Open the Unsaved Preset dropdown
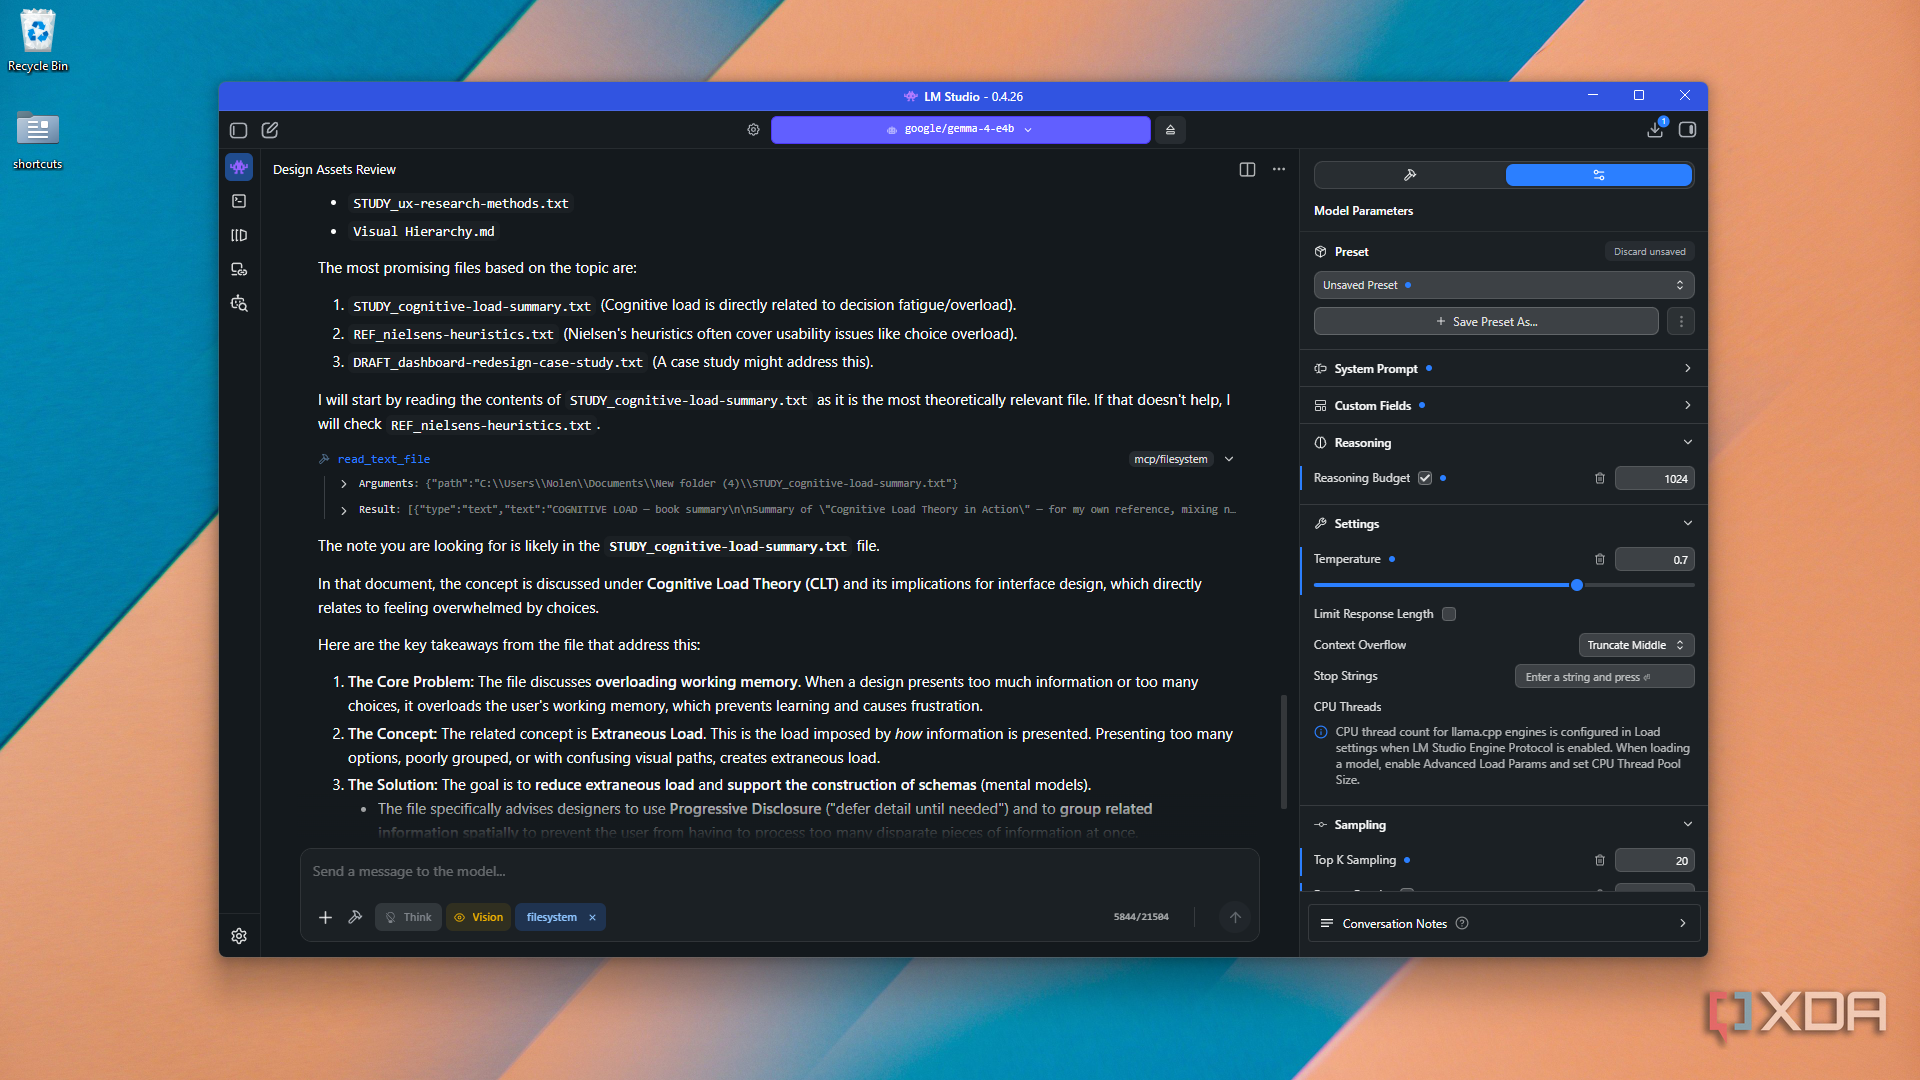Screen dimensions: 1920x1080 coord(1503,285)
